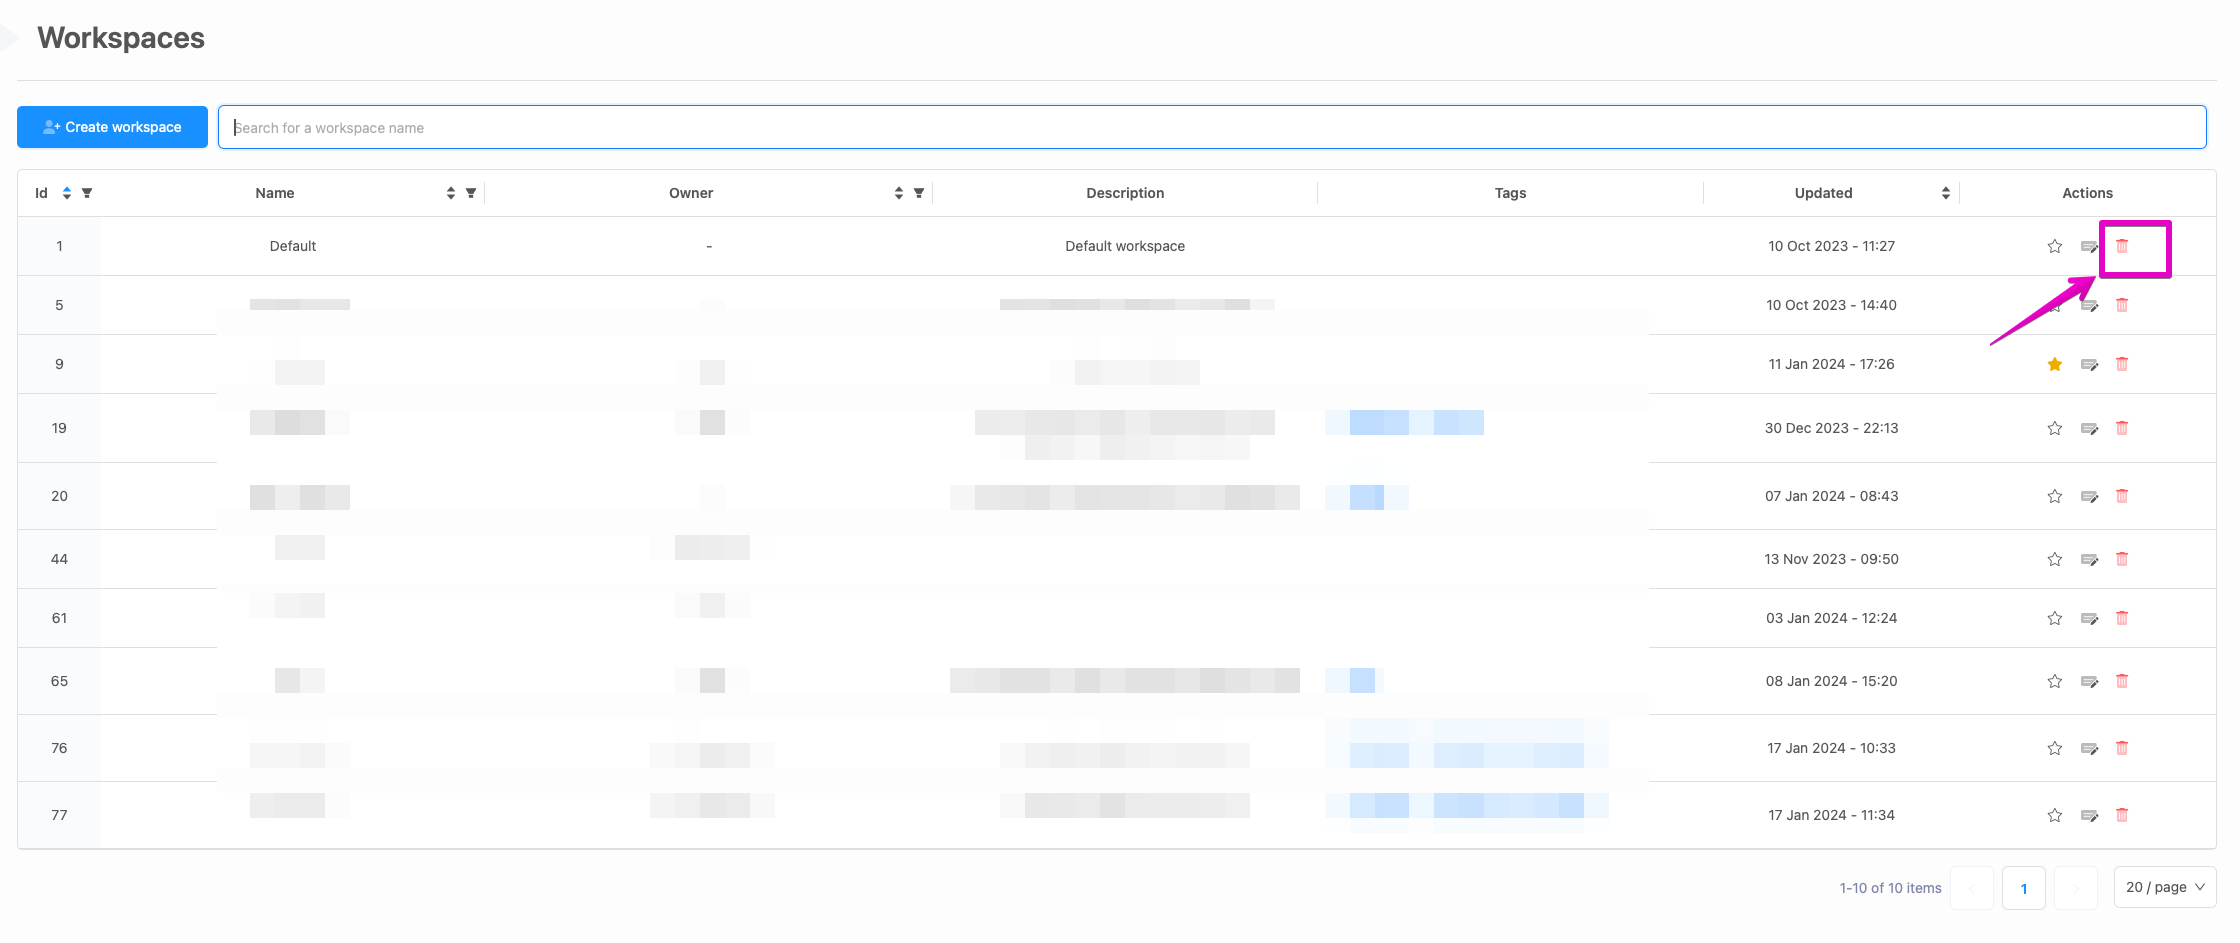2240x943 pixels.
Task: Sort rows by the Owner column sorter
Action: 897,192
